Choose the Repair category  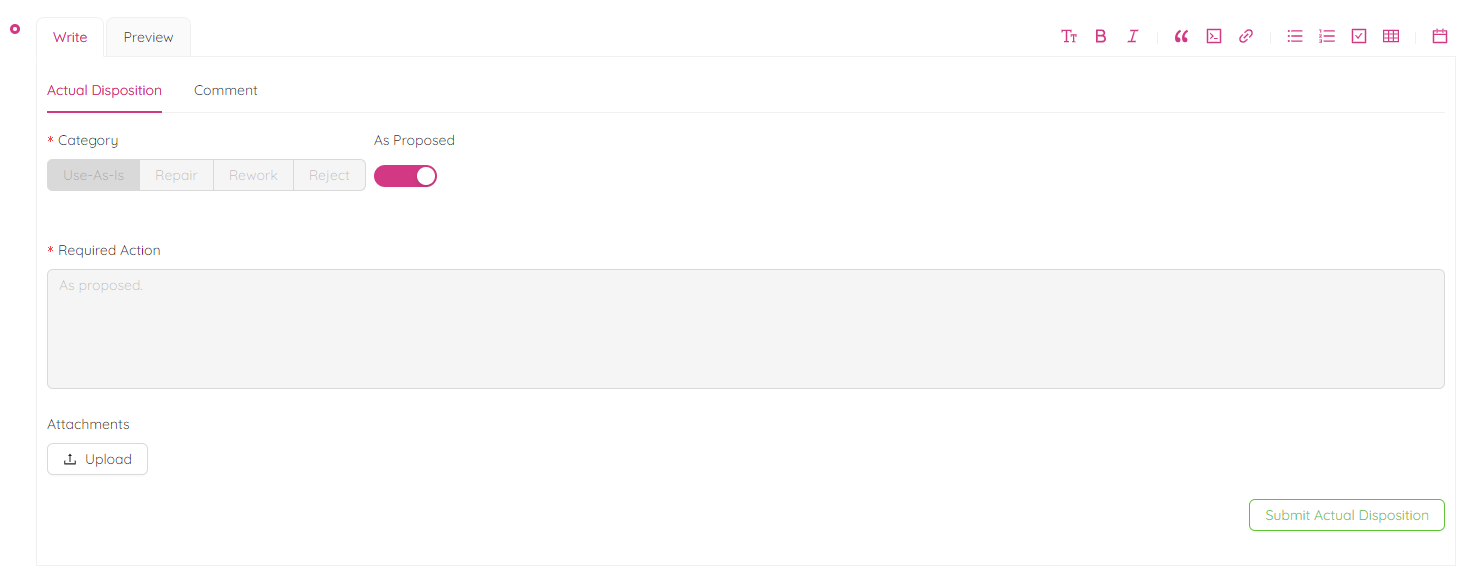pos(176,175)
